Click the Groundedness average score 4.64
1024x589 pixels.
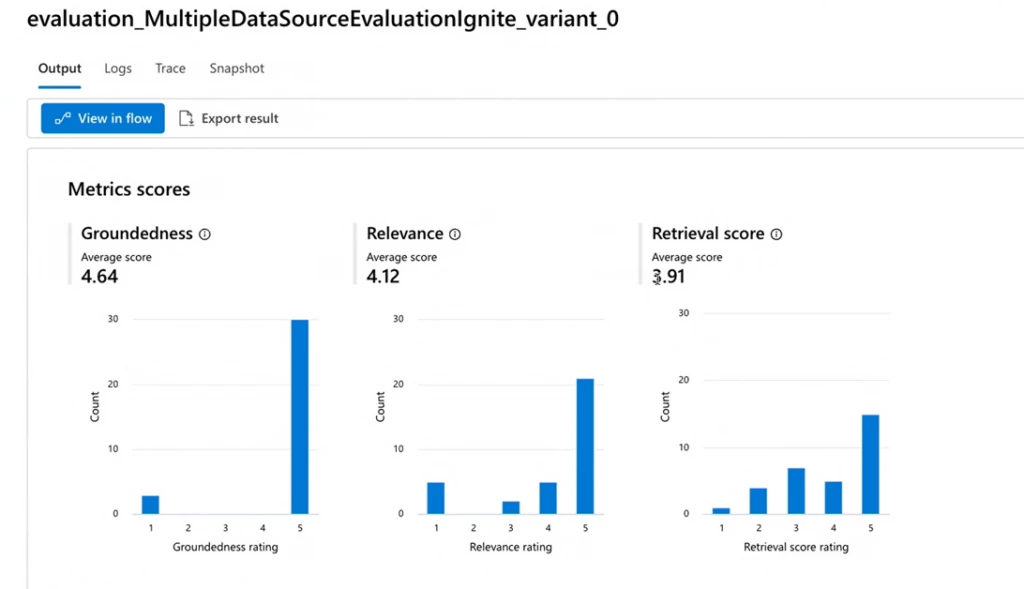click(99, 276)
